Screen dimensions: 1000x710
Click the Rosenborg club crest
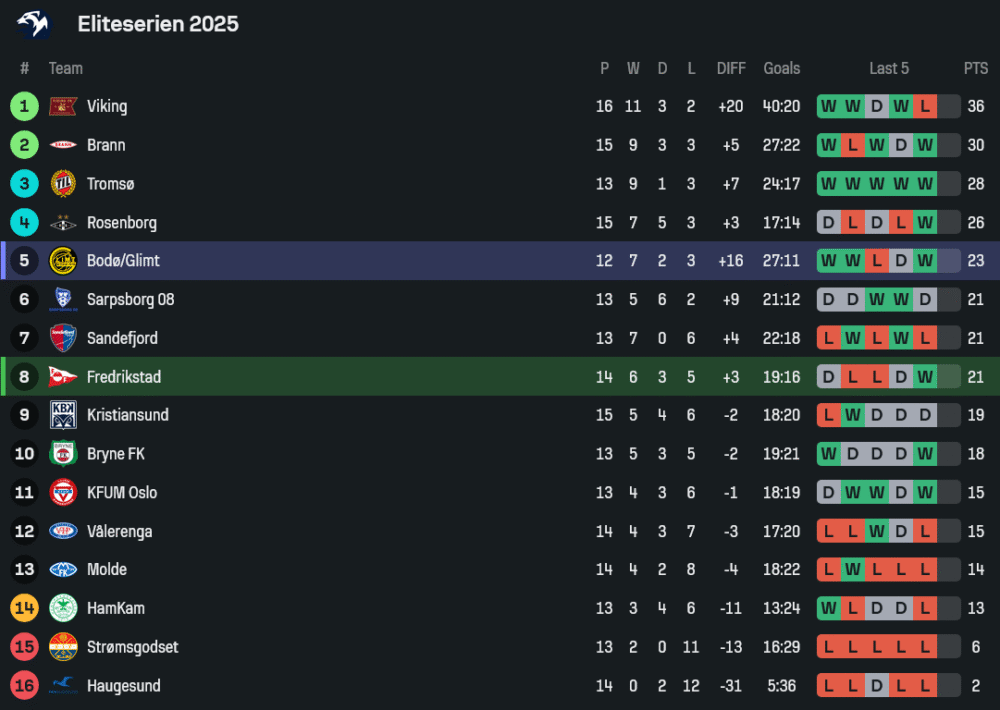[63, 223]
